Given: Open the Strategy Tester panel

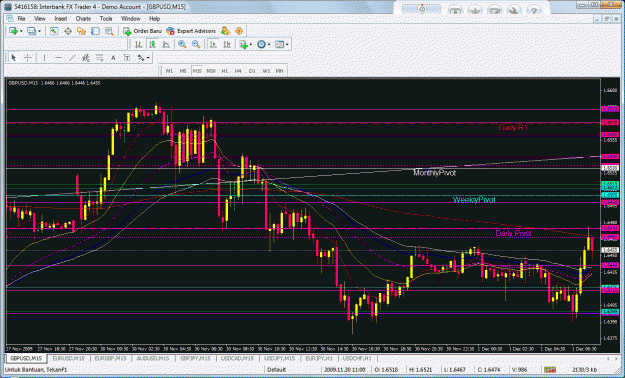Looking at the screenshot, I should [x=109, y=31].
